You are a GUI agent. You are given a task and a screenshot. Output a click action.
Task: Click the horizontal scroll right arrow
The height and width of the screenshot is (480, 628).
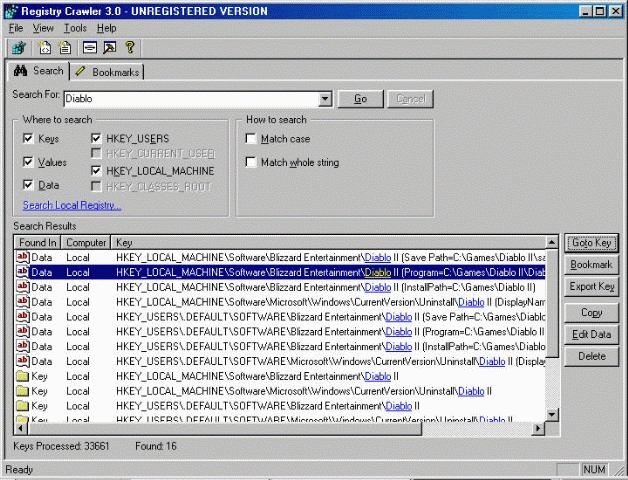click(538, 428)
